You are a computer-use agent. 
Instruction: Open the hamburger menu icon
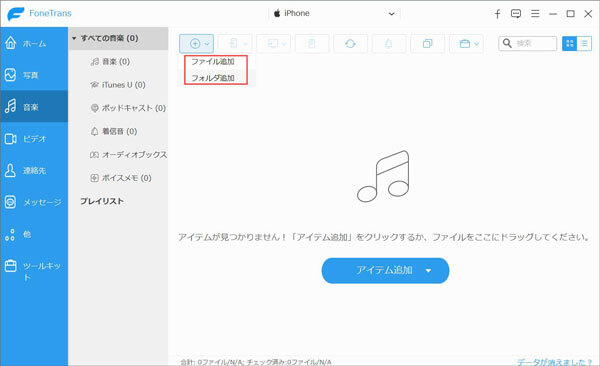click(x=535, y=14)
